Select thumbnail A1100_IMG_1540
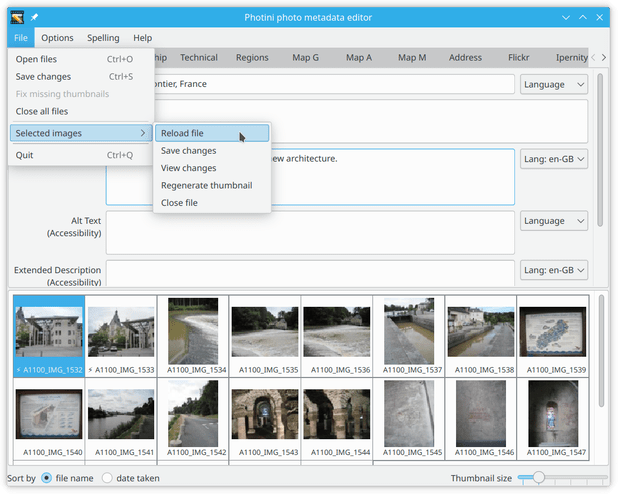 49,419
